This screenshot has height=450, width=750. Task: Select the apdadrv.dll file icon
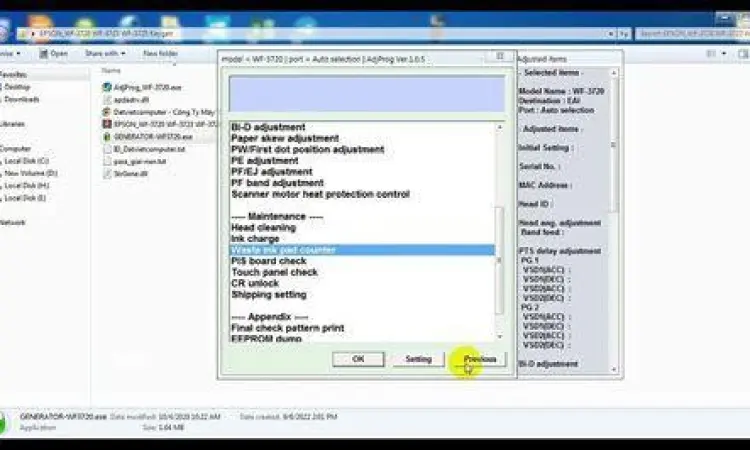click(x=107, y=99)
